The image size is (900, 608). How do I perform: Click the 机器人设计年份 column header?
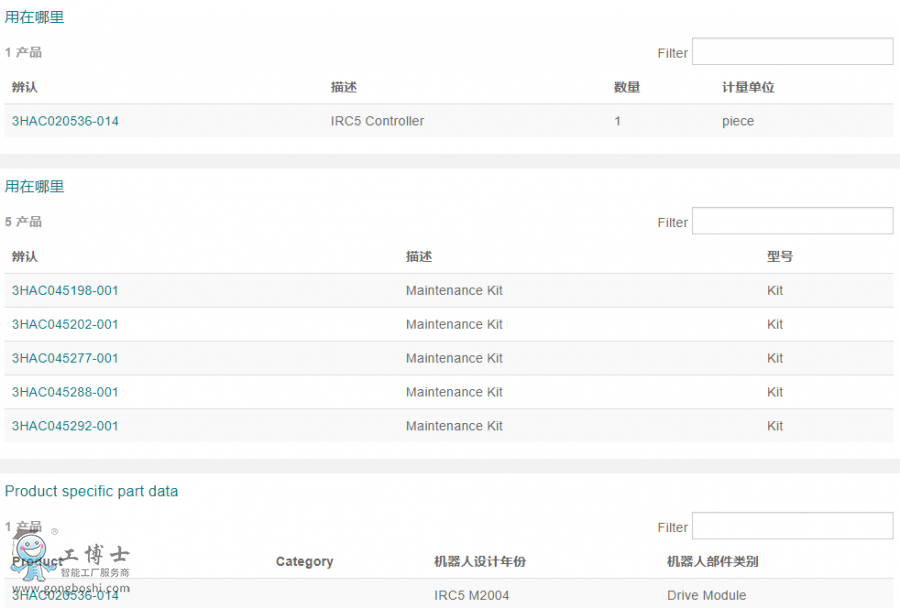click(480, 561)
